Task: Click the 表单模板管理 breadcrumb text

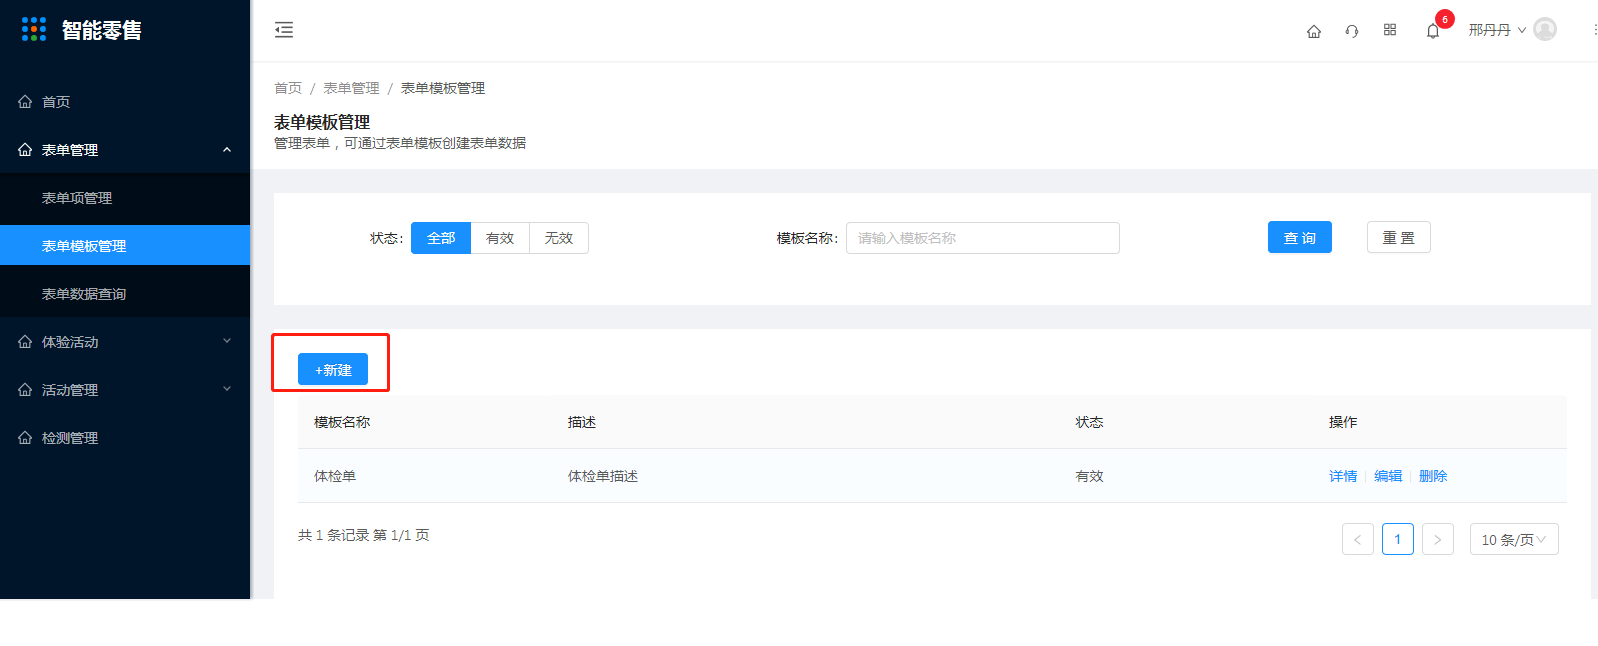Action: pyautogui.click(x=443, y=88)
